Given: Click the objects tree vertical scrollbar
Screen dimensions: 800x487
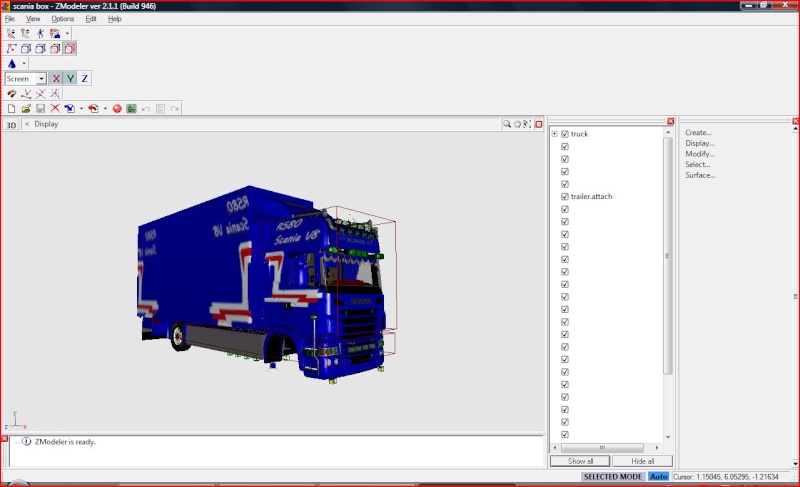Looking at the screenshot, I should coord(667,256).
